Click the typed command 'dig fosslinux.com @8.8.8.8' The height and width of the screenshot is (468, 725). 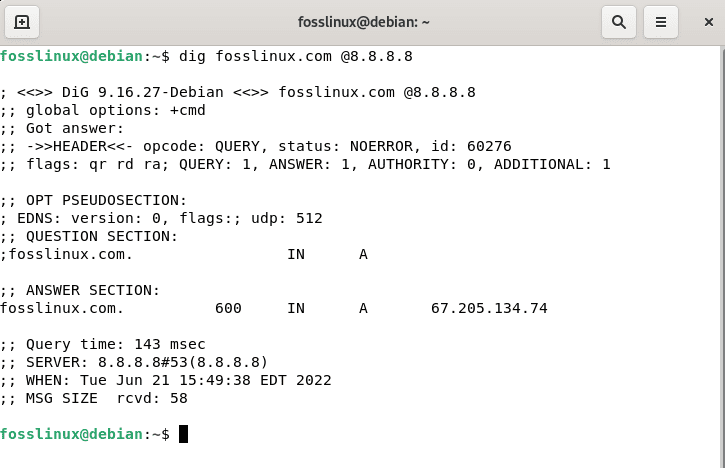[x=295, y=56]
